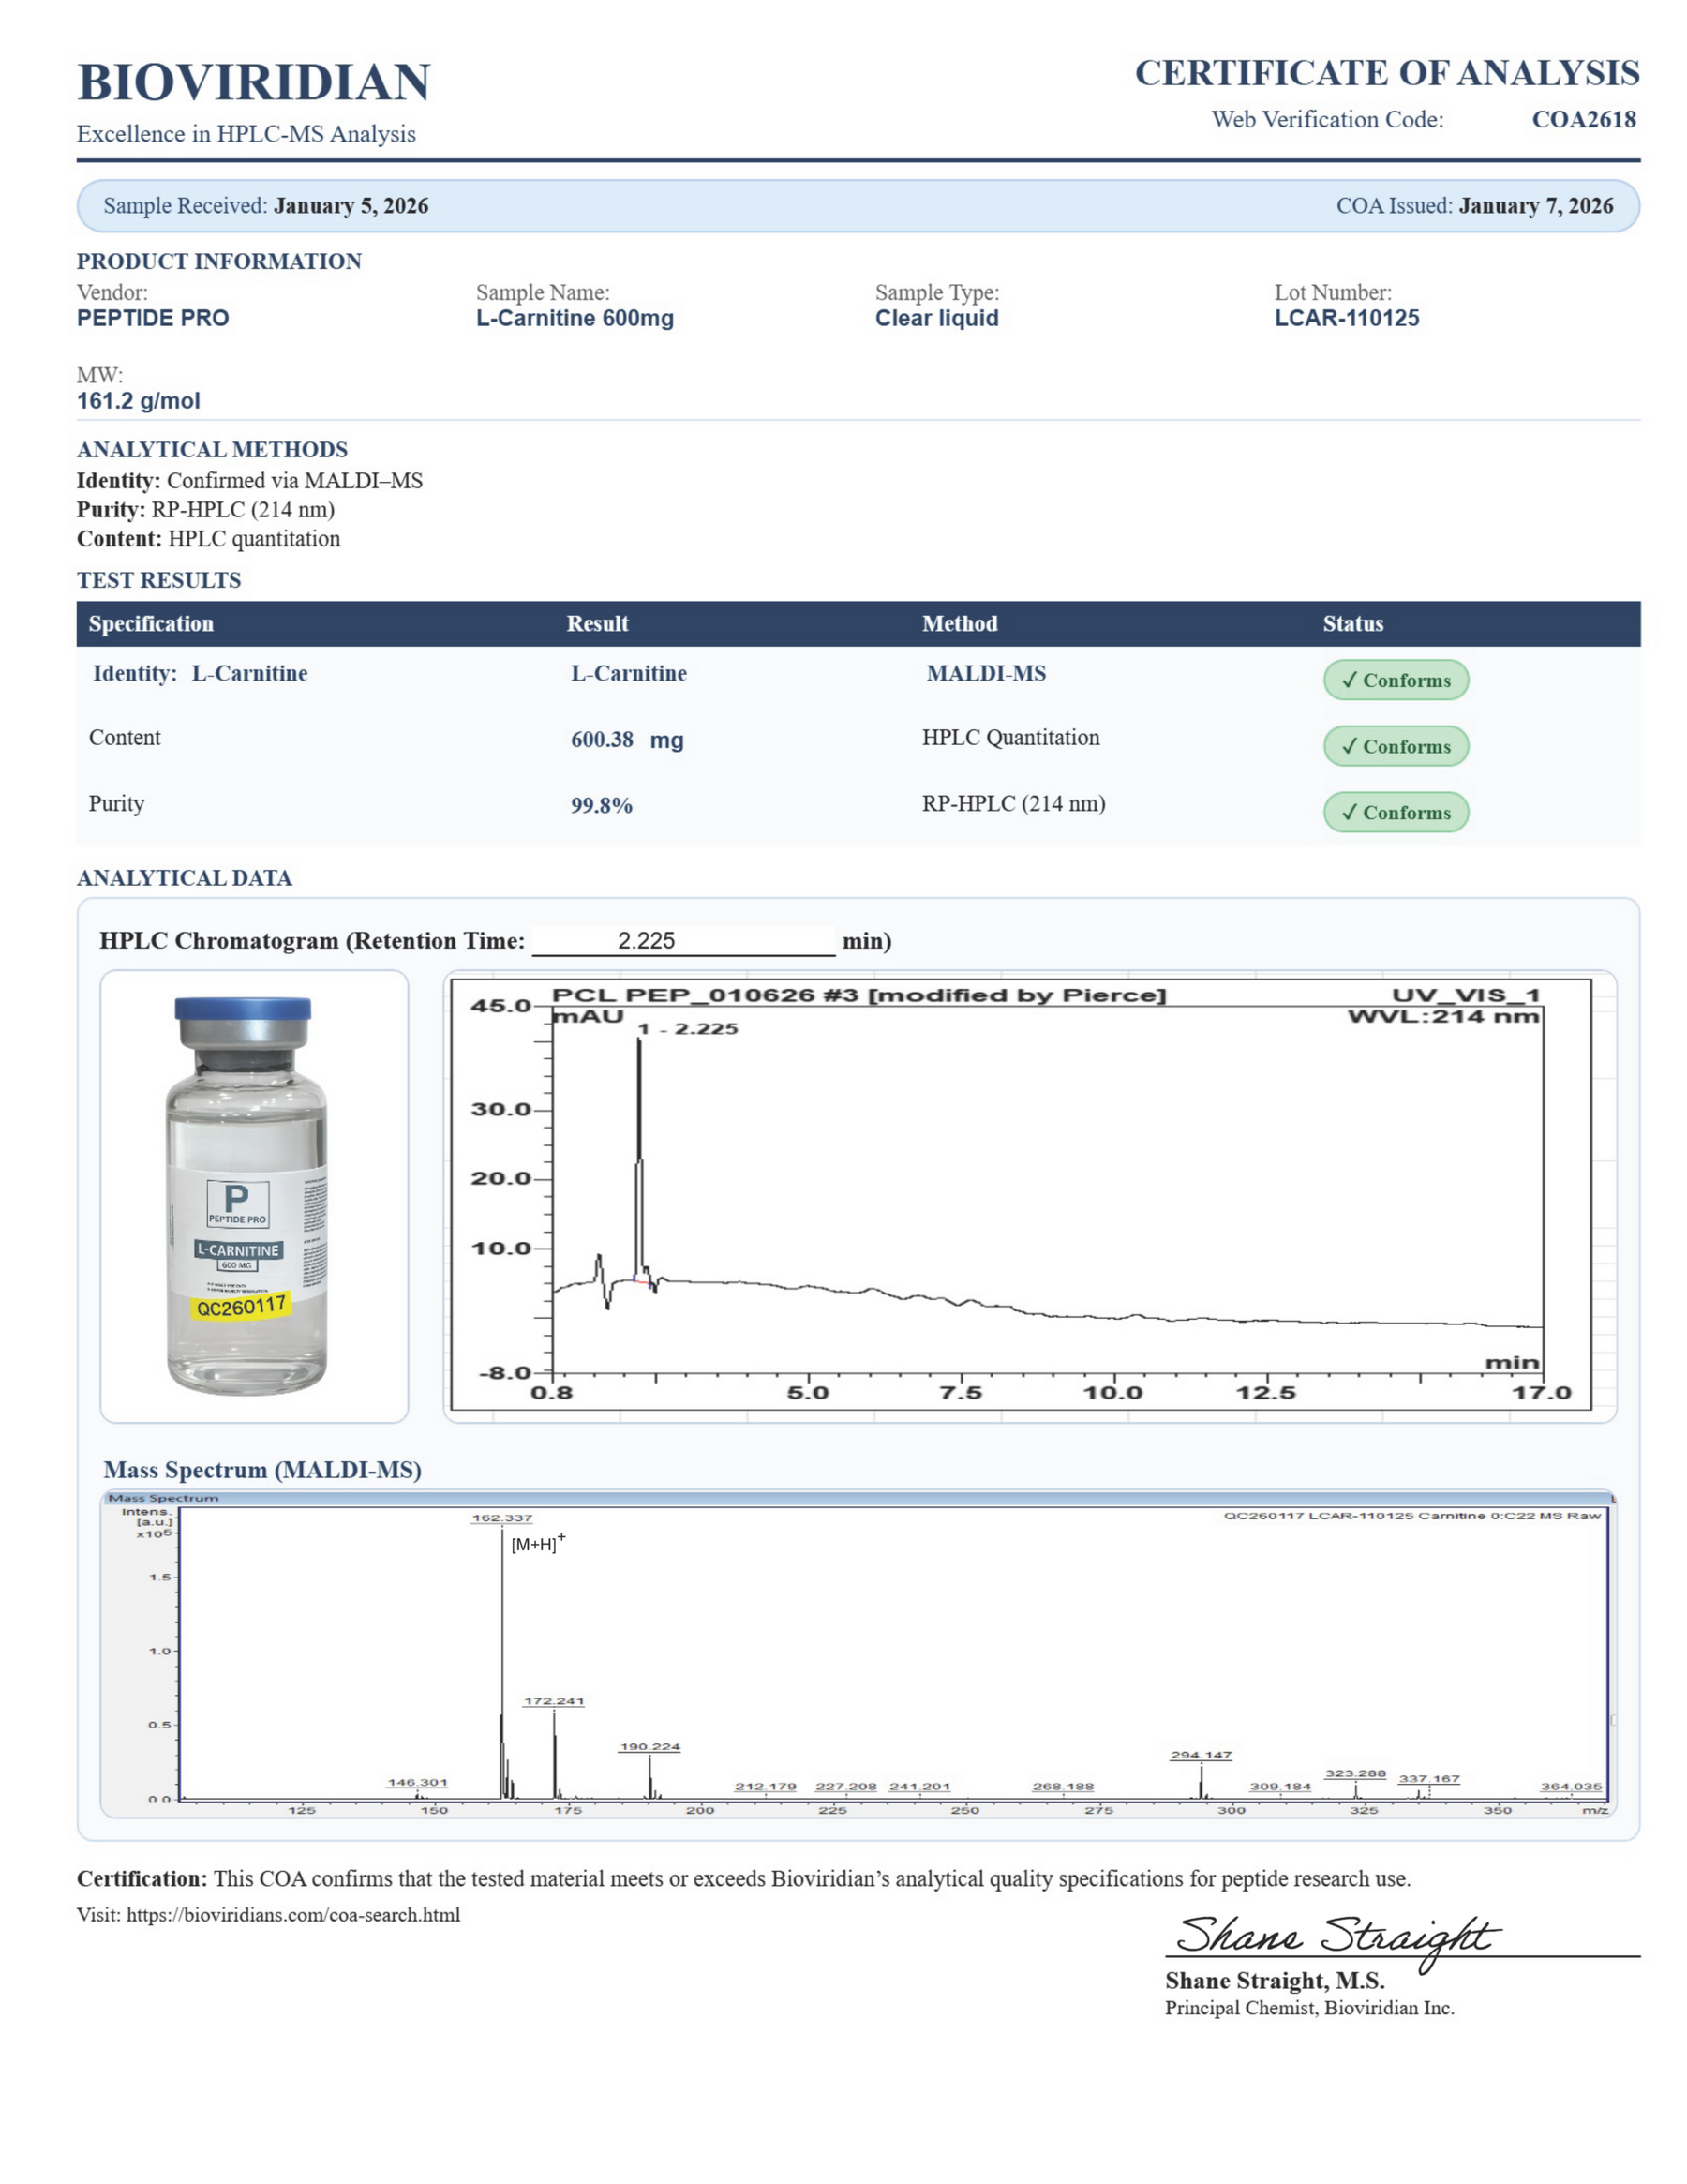The height and width of the screenshot is (2184, 1687).
Task: Click the Method column header
Action: [959, 624]
